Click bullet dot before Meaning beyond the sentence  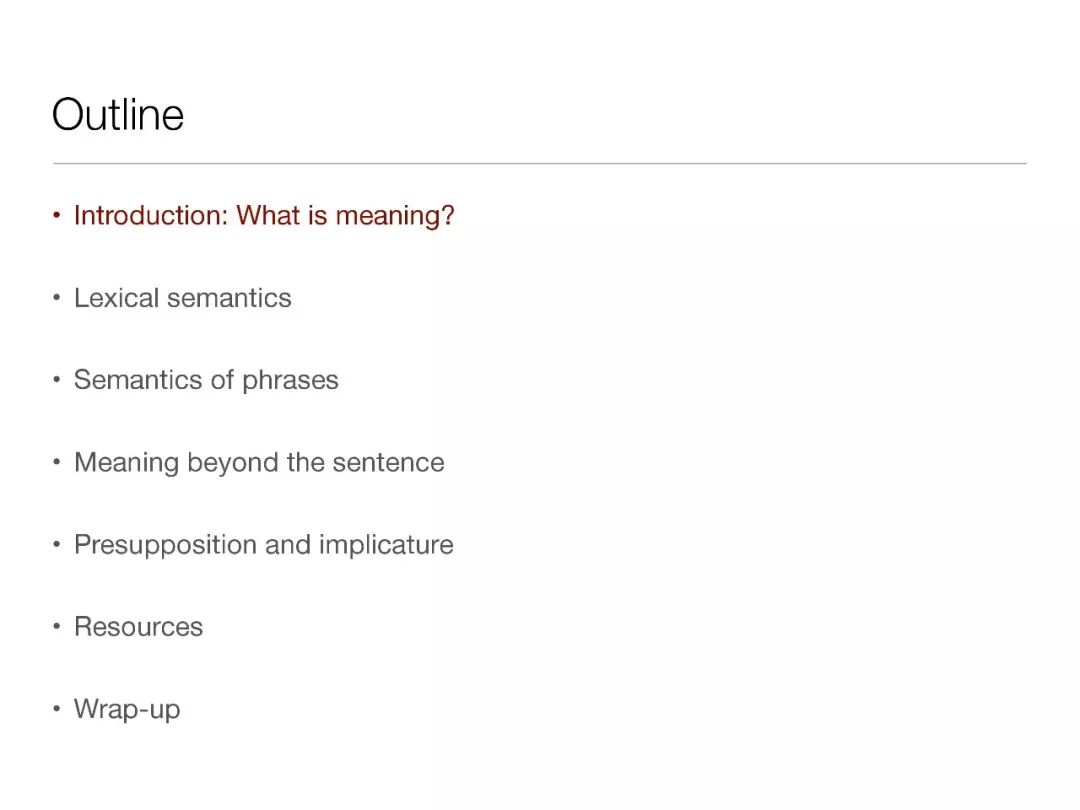click(57, 463)
